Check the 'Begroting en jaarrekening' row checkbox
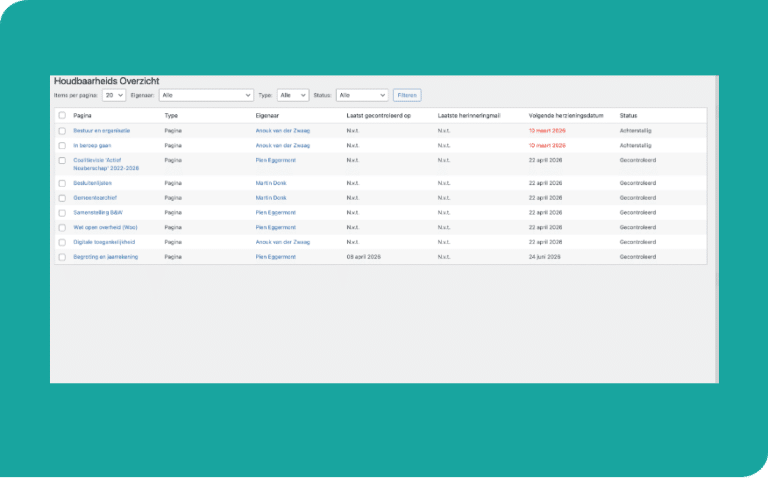 pyautogui.click(x=62, y=257)
